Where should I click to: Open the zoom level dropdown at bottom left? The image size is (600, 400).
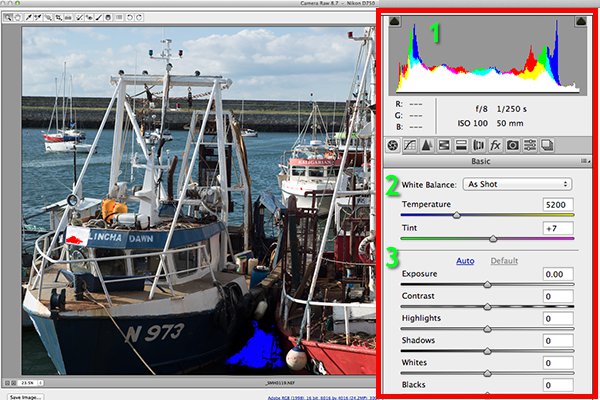(32, 383)
